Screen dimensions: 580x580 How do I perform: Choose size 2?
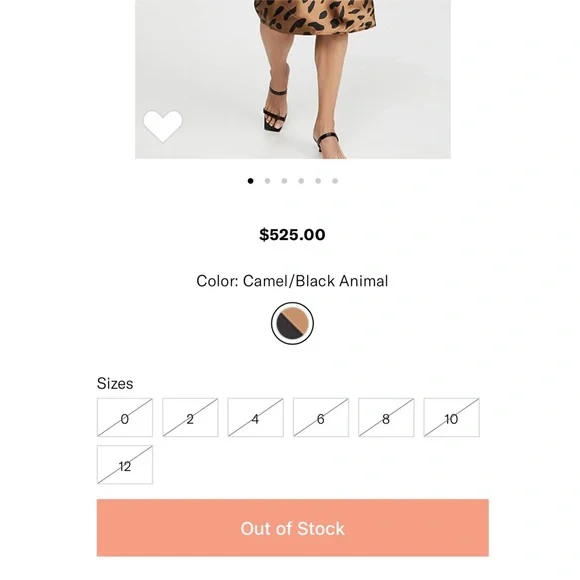pyautogui.click(x=190, y=418)
